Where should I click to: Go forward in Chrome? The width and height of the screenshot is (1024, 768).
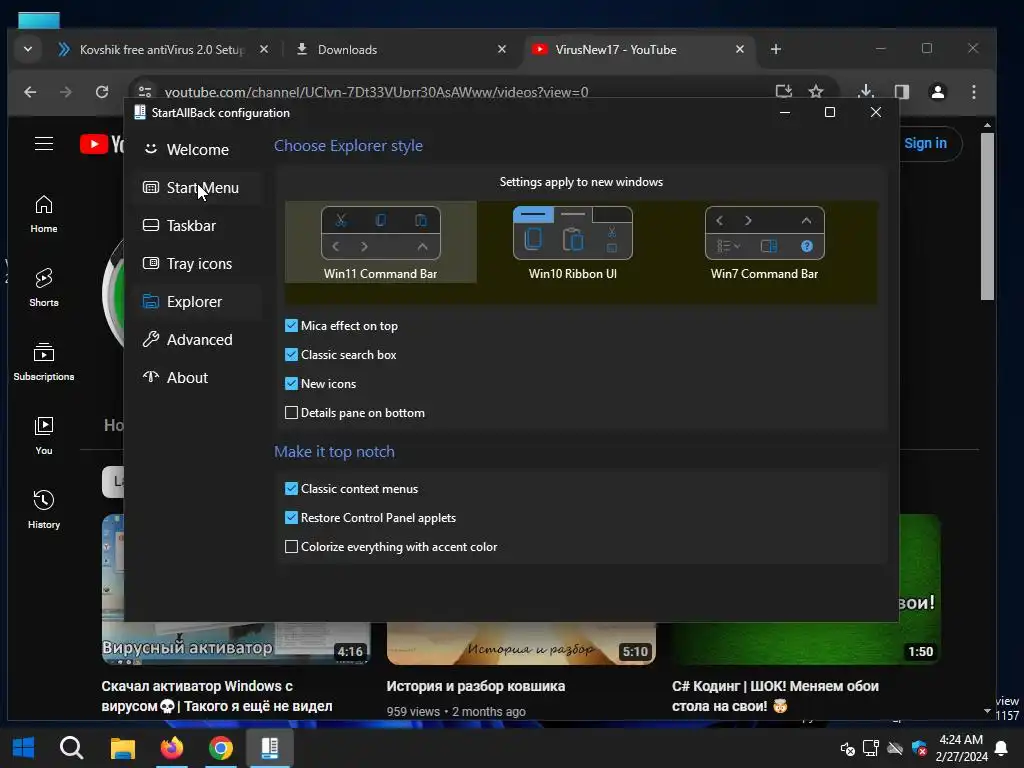click(66, 92)
